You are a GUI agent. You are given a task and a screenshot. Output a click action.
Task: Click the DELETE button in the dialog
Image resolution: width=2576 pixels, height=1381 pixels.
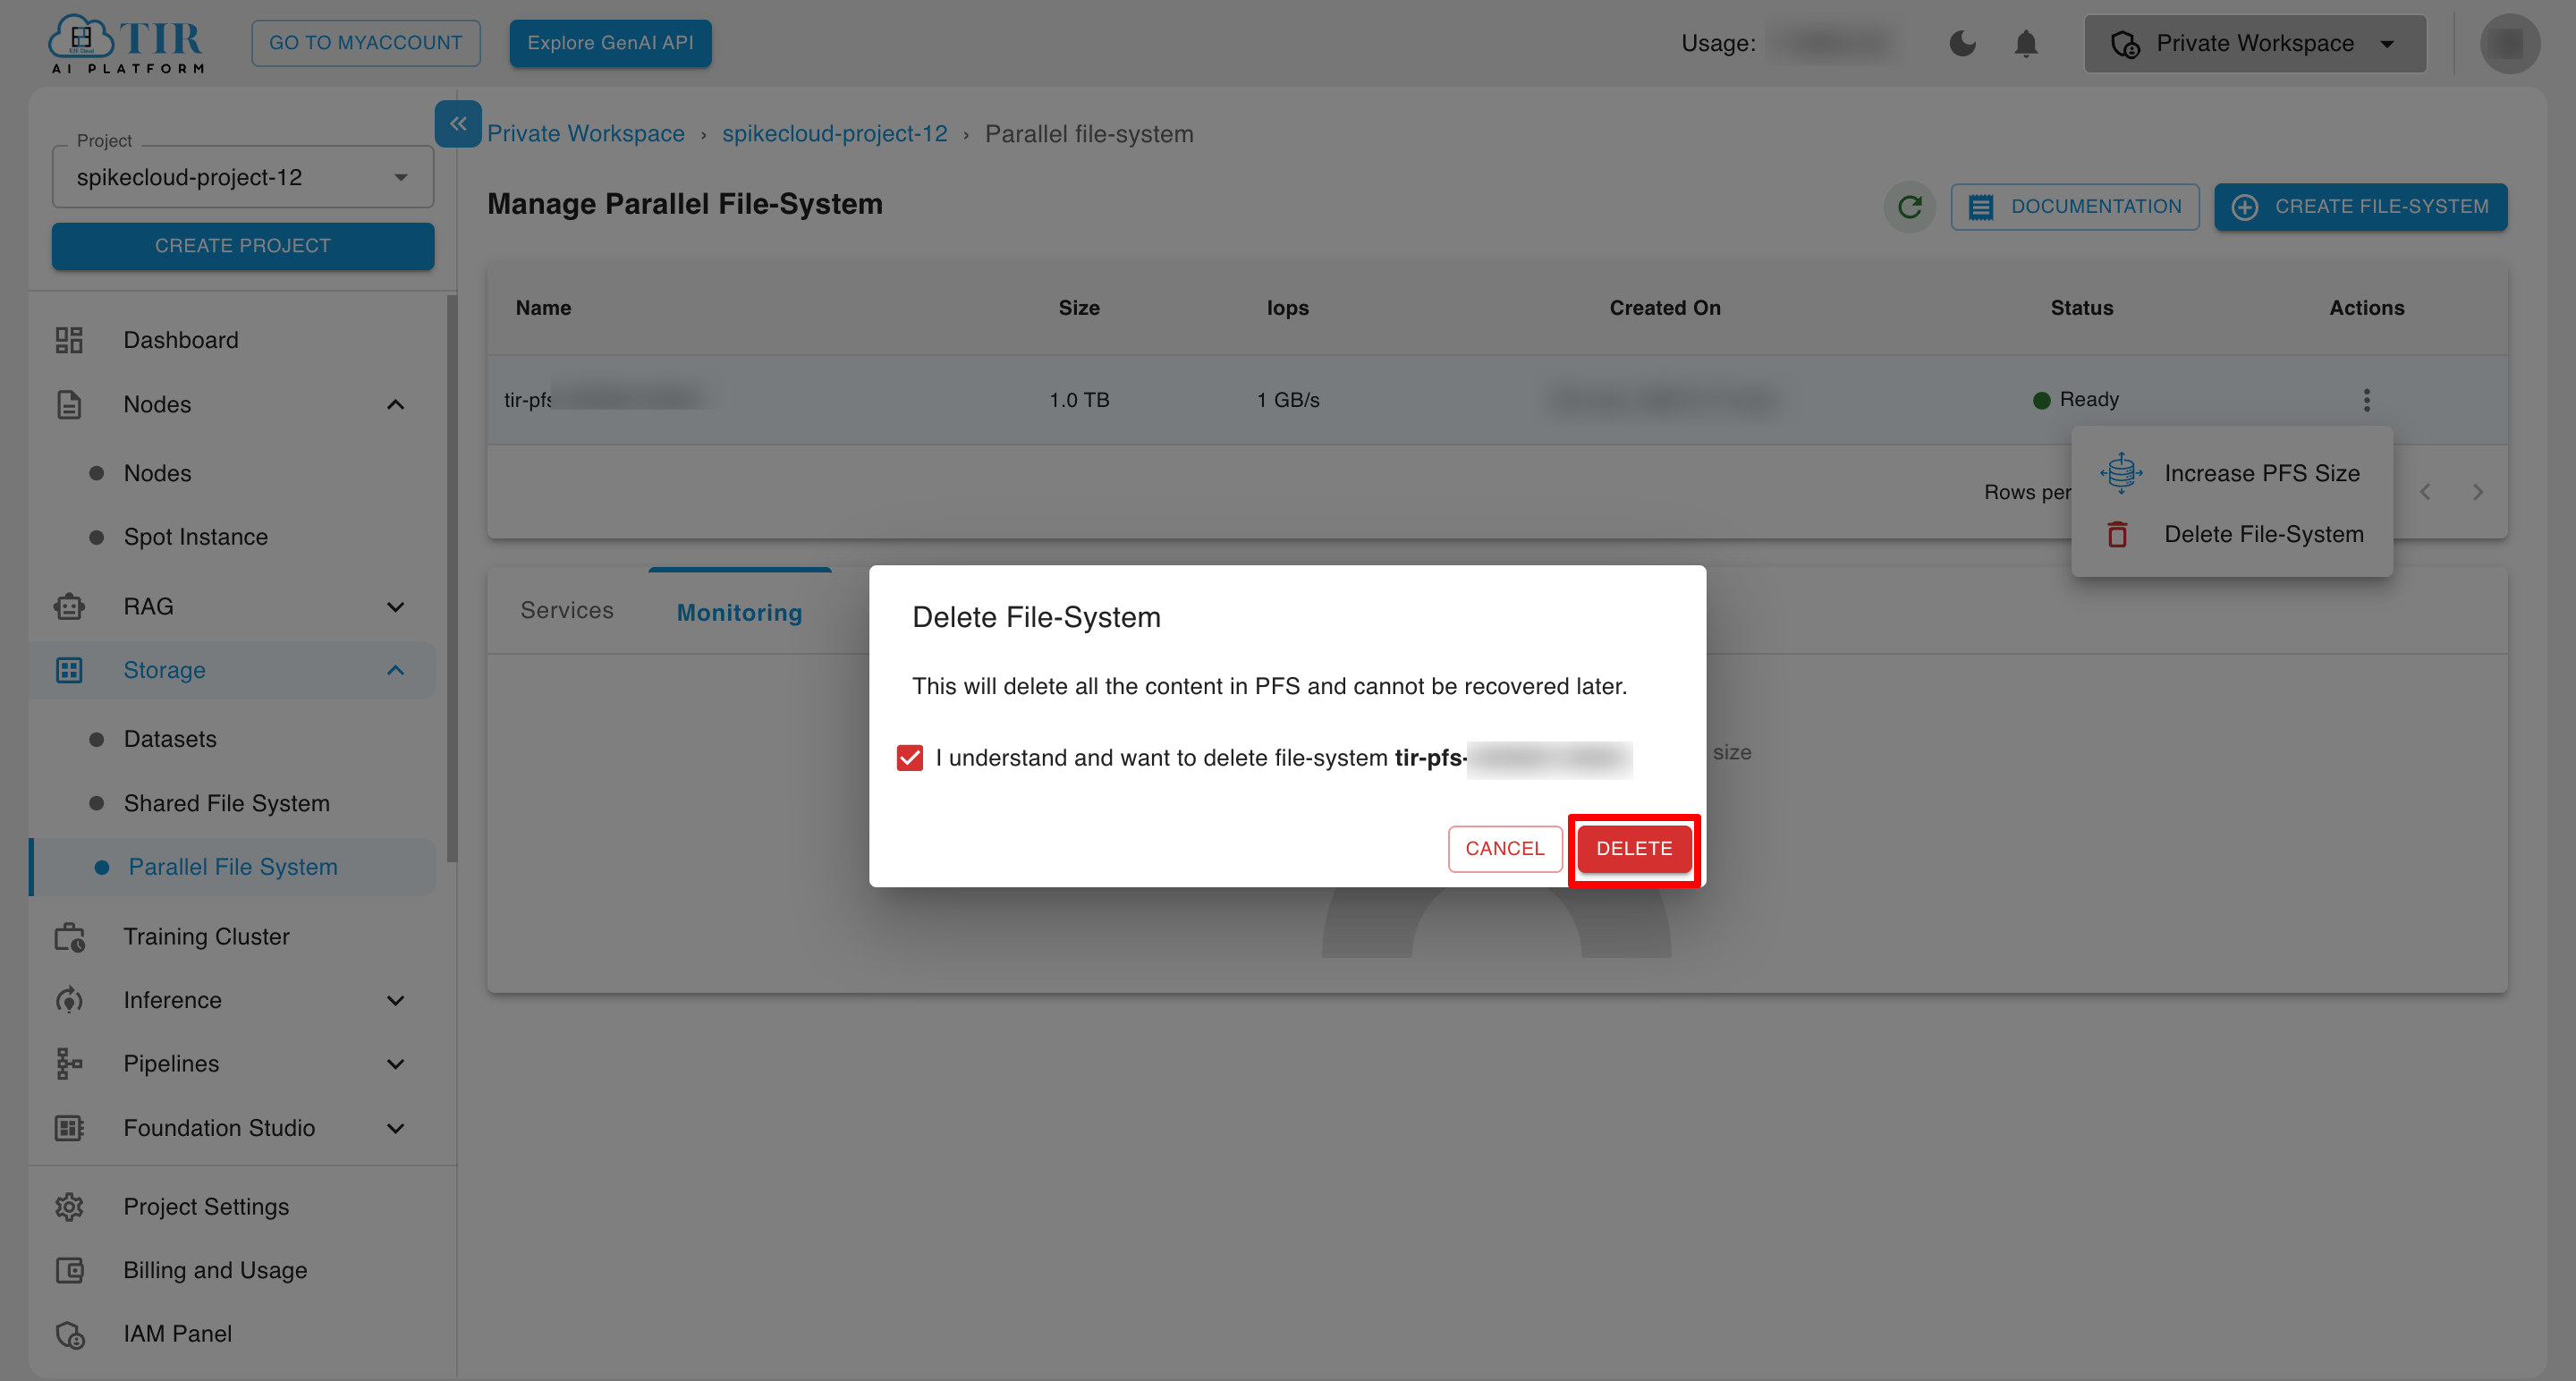point(1635,848)
